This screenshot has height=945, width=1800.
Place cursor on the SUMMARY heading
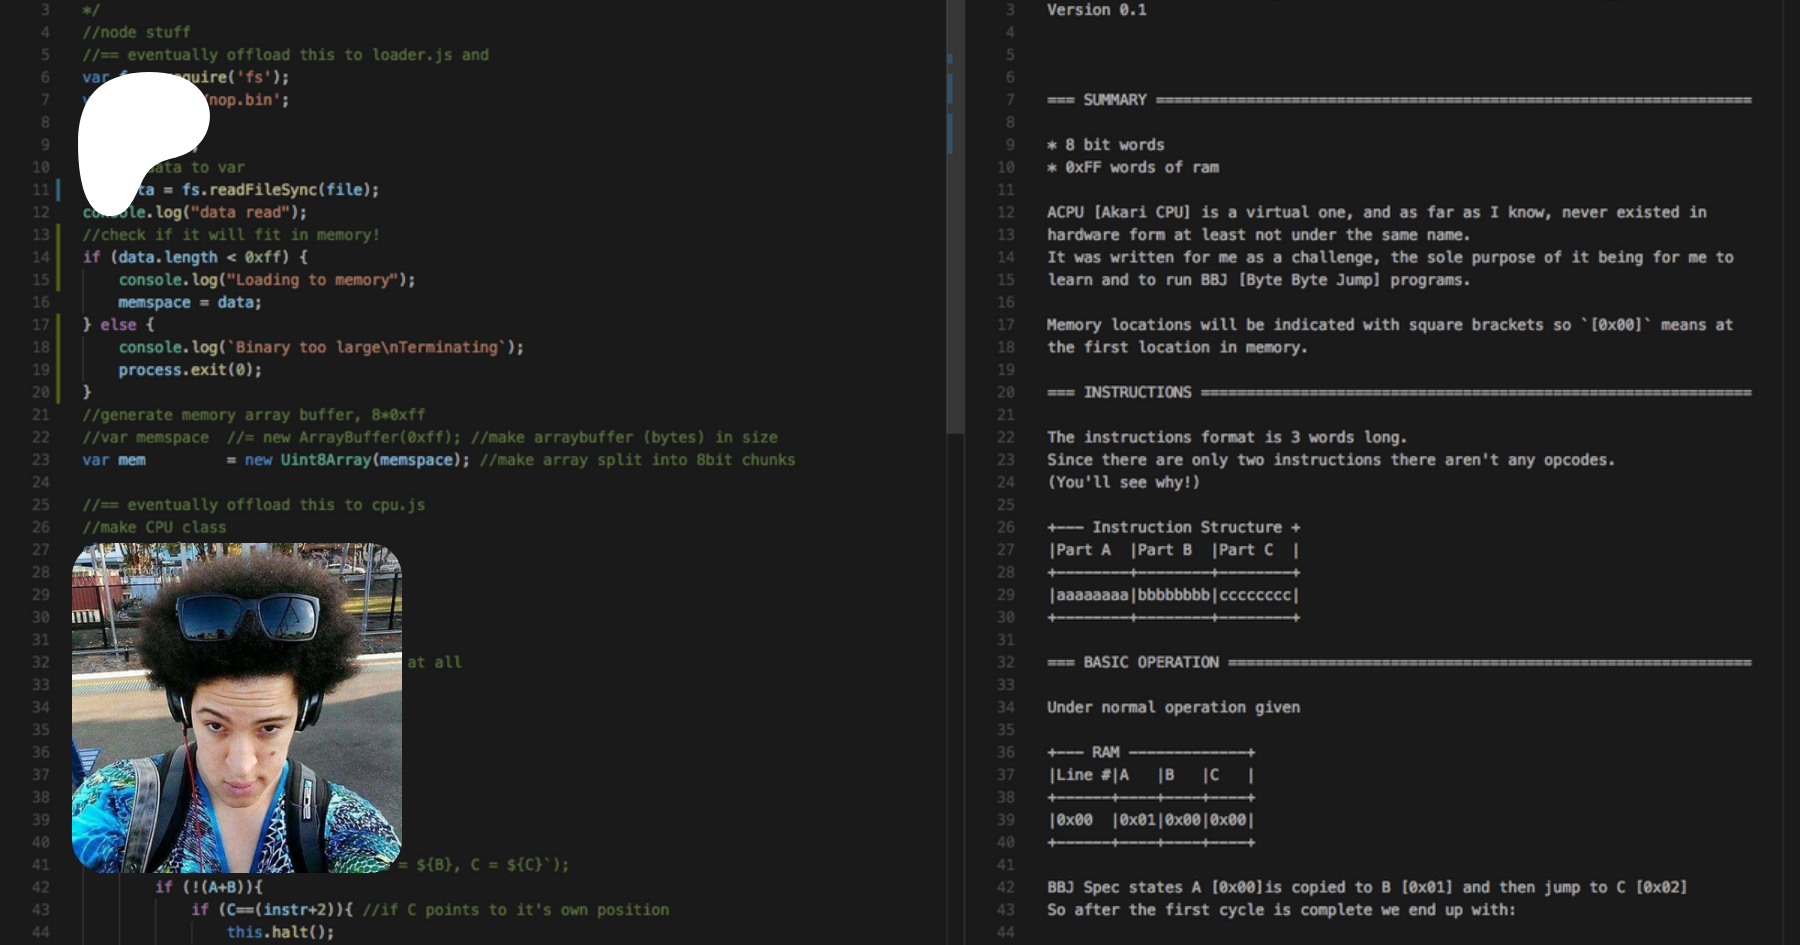coord(1114,100)
